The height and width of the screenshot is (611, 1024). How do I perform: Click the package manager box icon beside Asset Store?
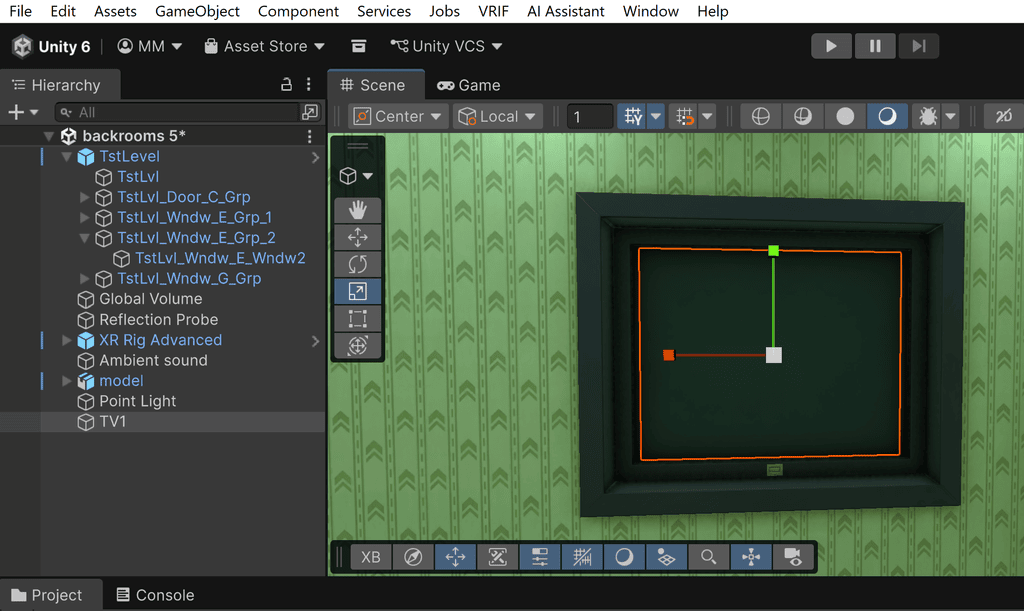(359, 46)
